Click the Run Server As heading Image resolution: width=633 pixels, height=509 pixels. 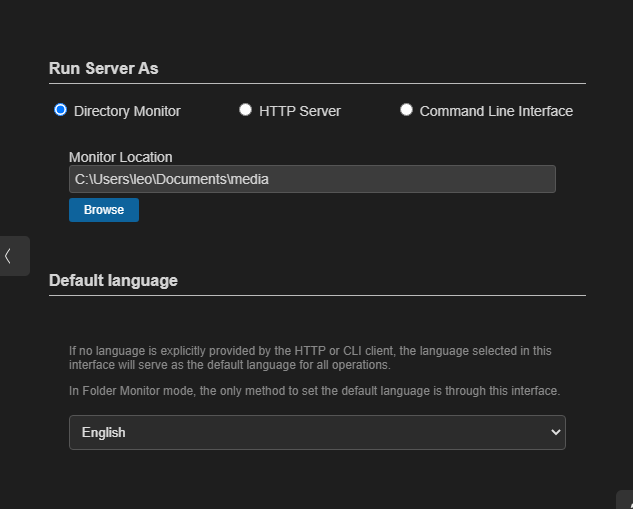point(104,68)
